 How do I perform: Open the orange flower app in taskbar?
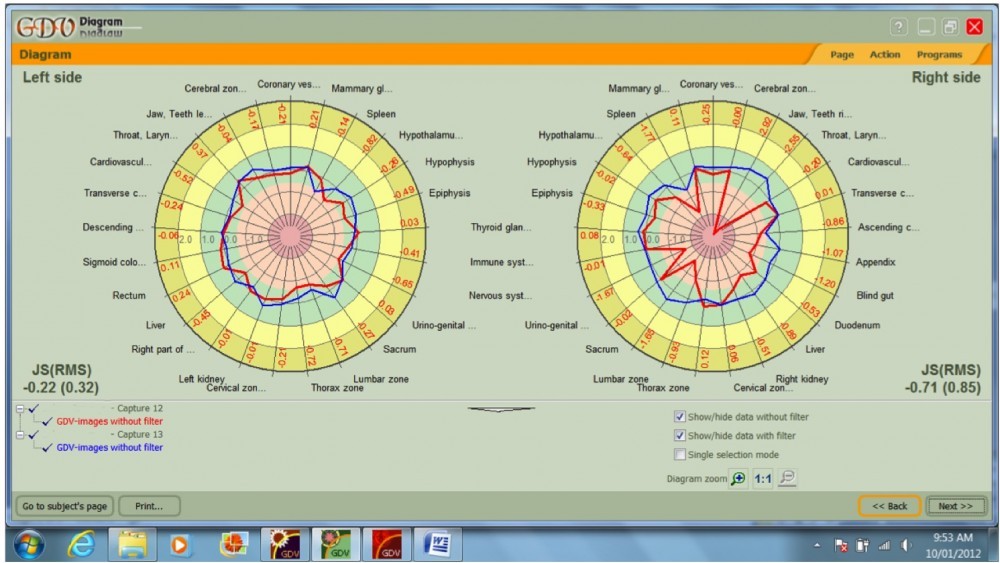[x=233, y=545]
